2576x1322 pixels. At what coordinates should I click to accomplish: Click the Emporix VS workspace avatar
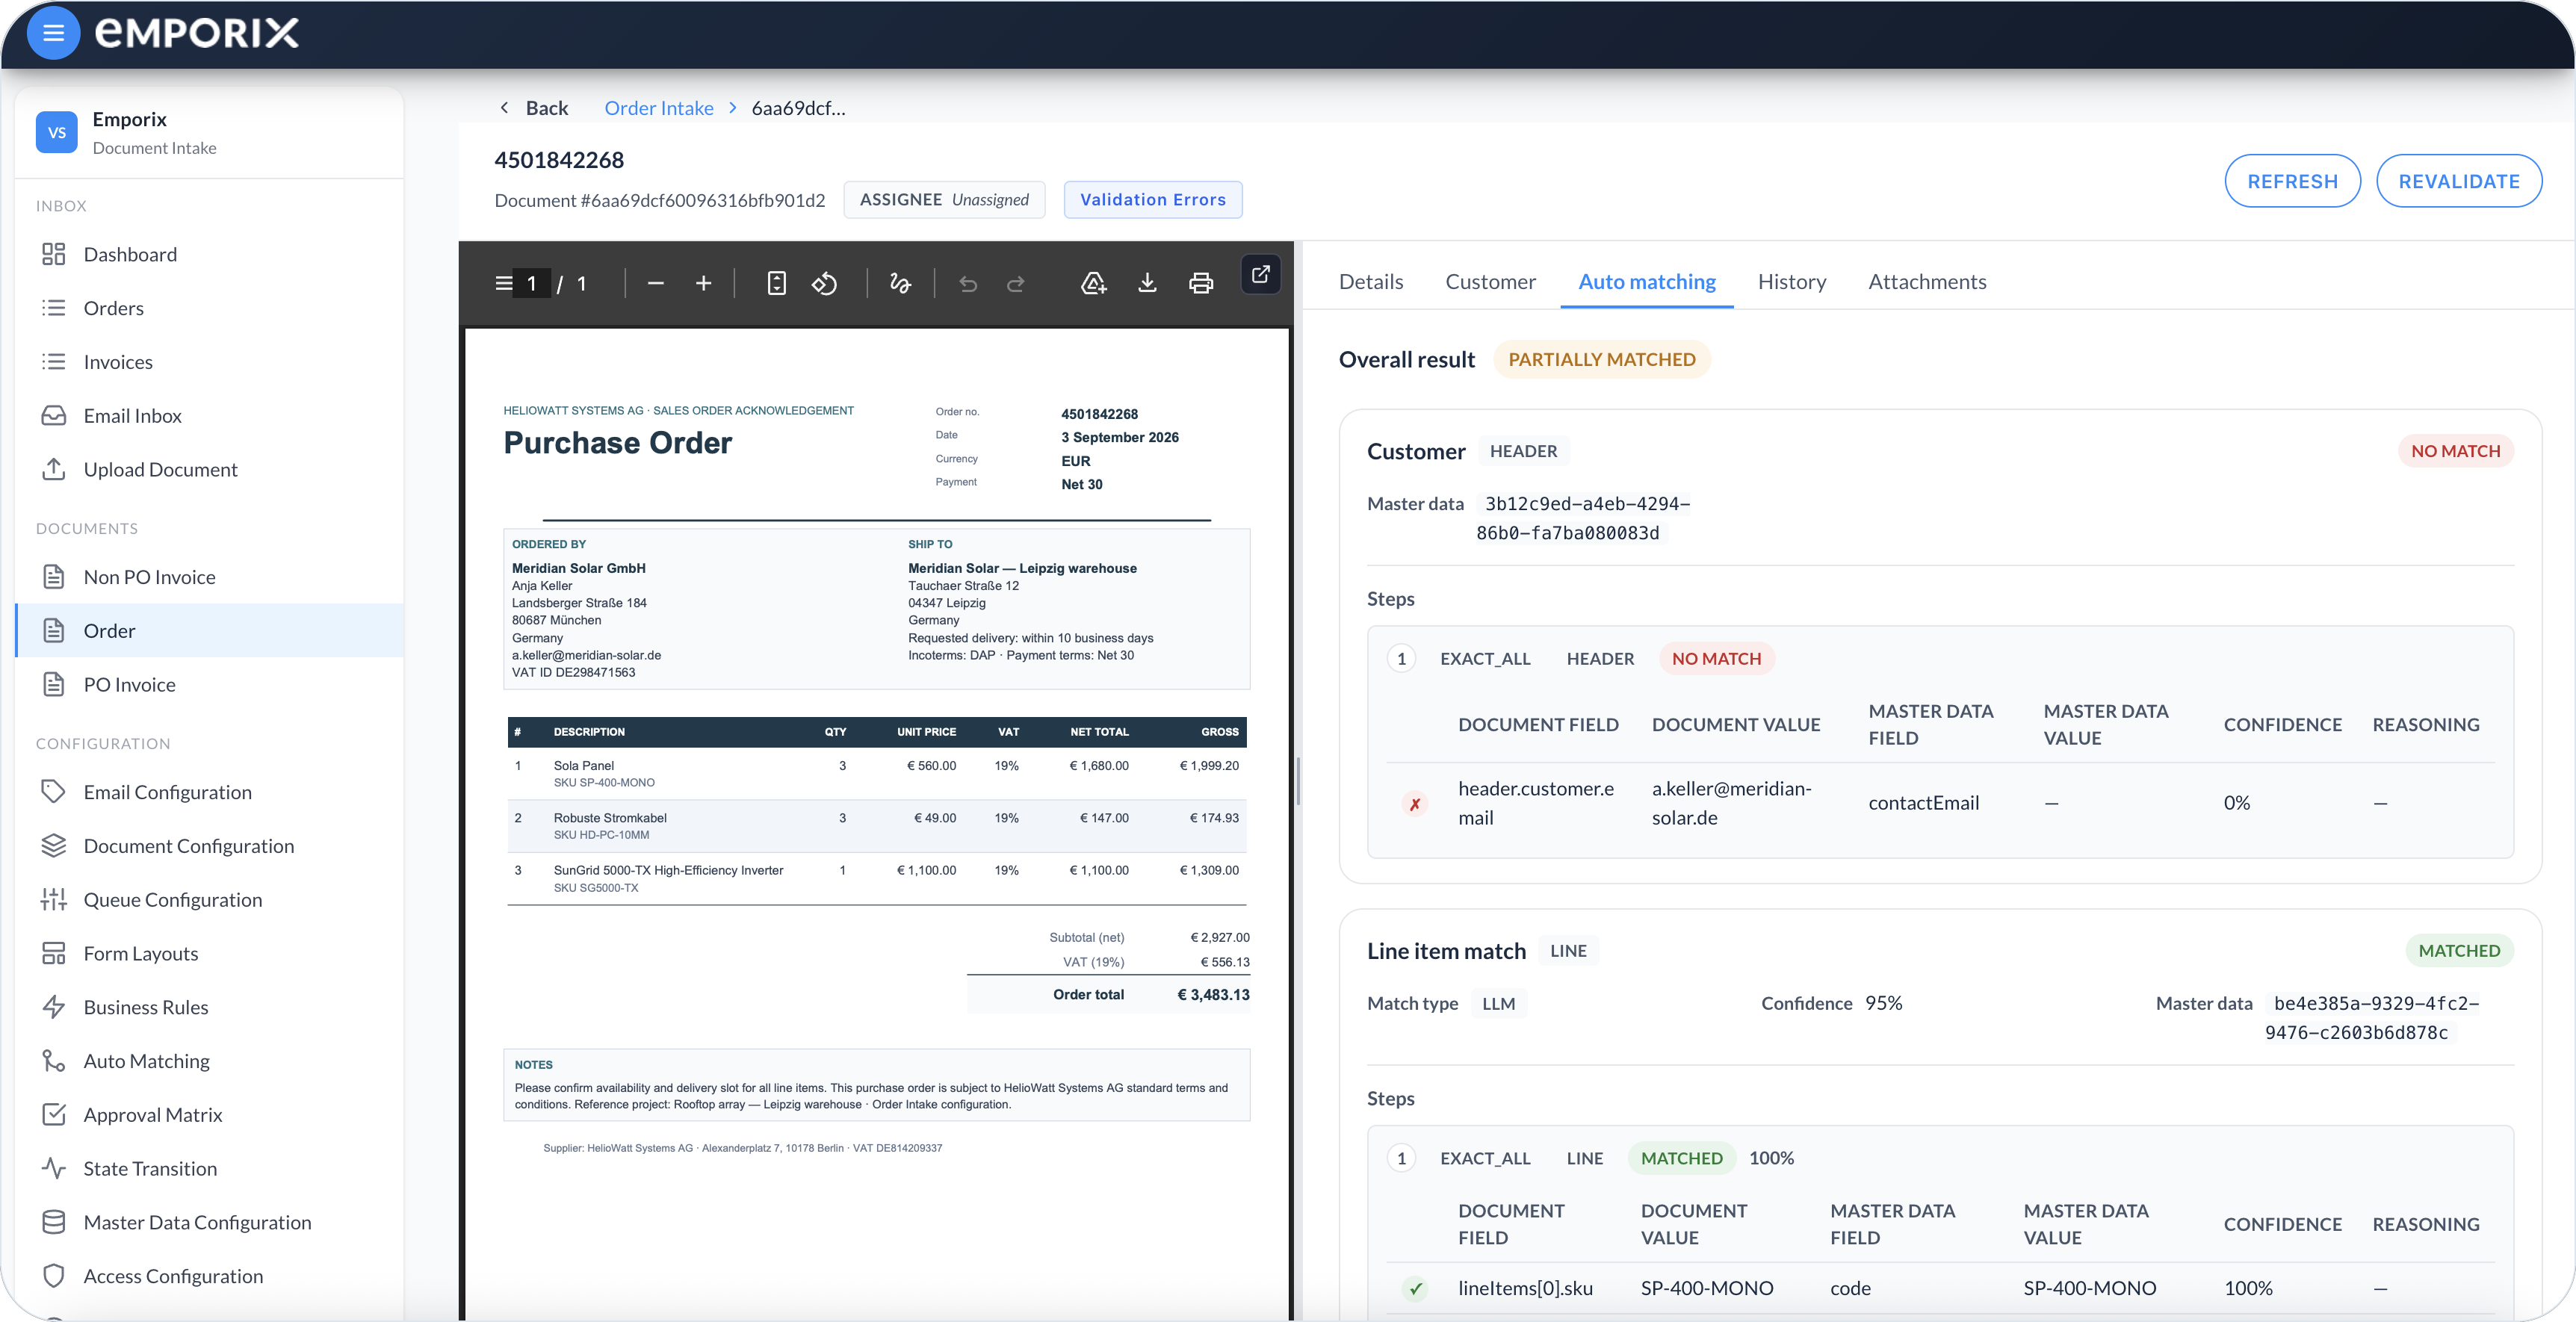pos(56,132)
